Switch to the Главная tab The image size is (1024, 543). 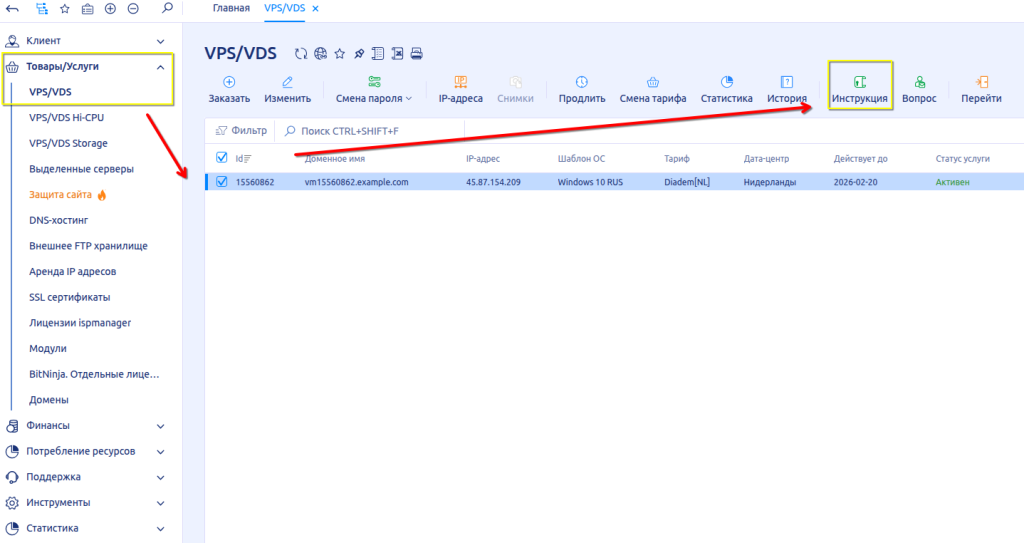point(231,8)
